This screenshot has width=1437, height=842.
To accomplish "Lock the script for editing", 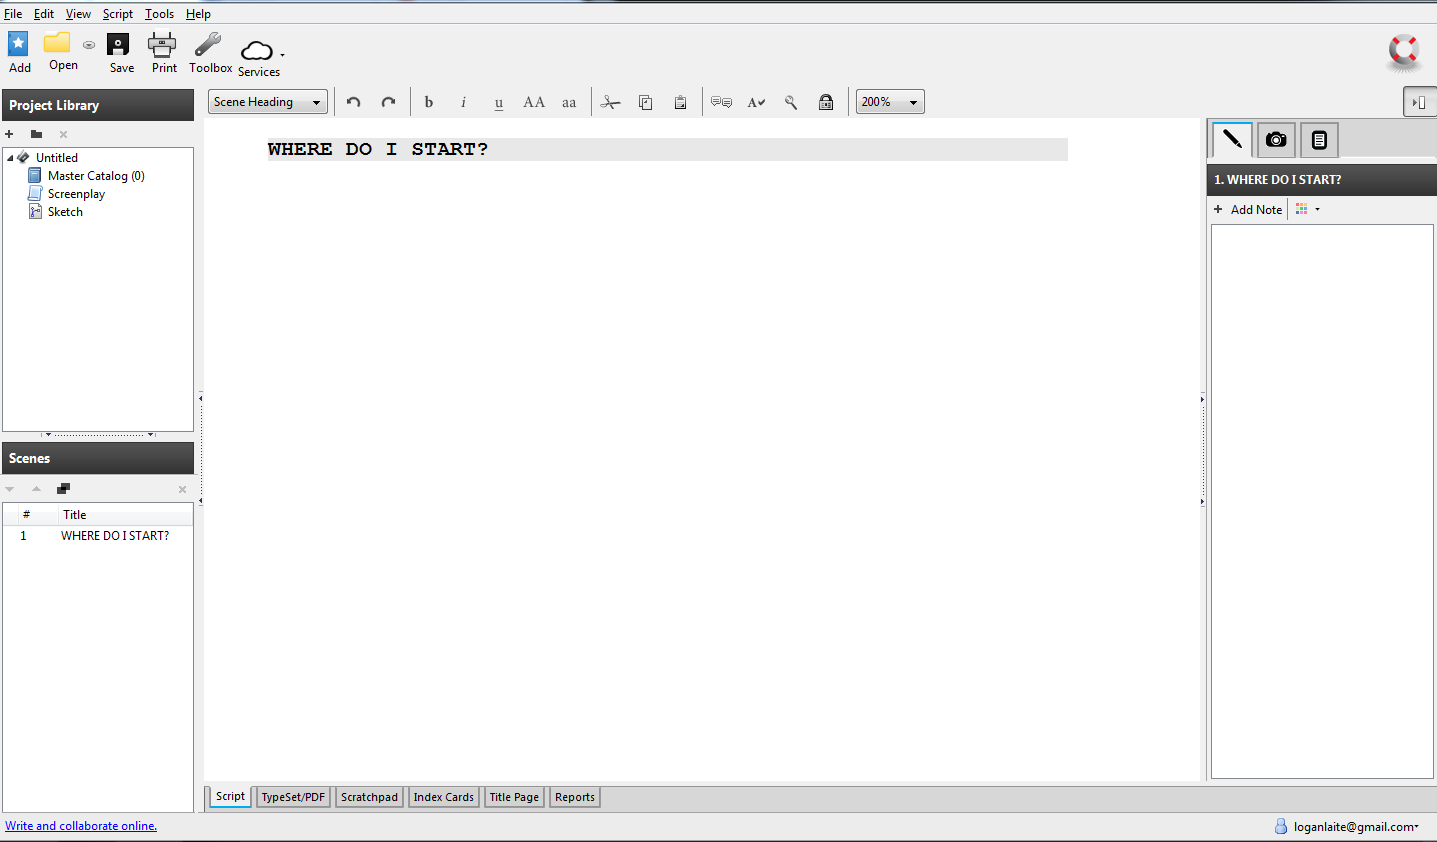I will [826, 101].
